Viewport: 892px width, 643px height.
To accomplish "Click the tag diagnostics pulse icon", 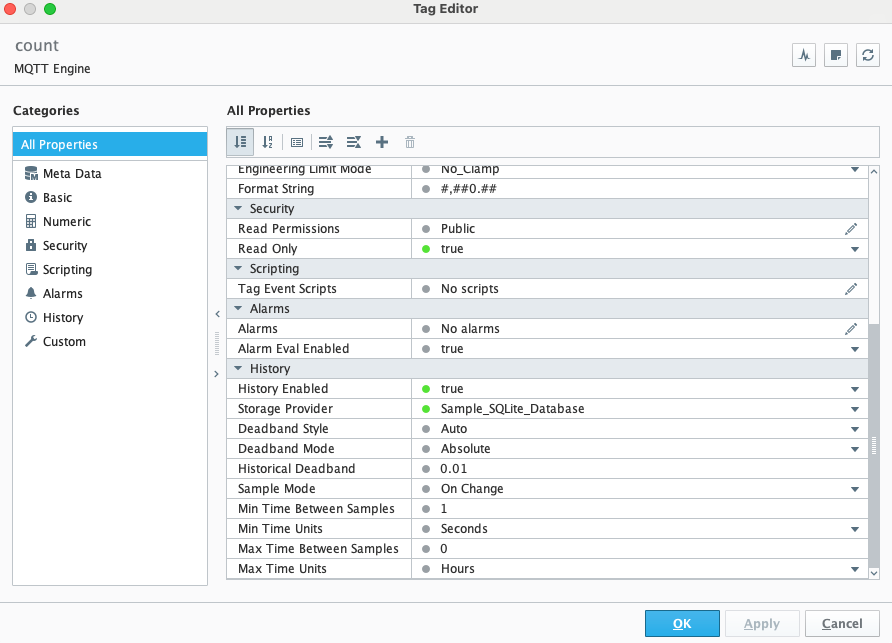I will (804, 55).
